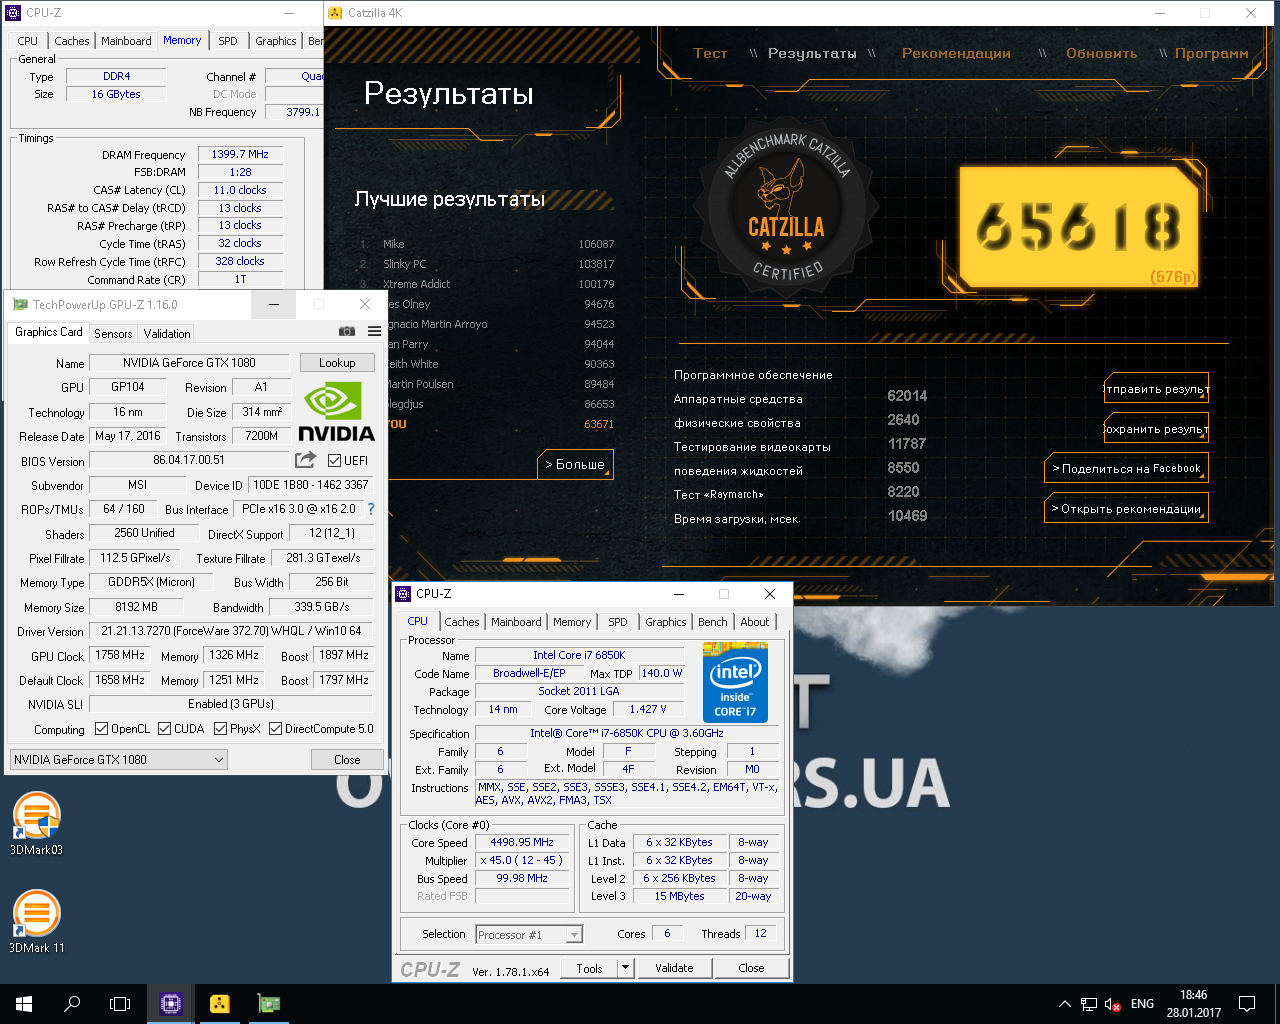The image size is (1280, 1024).
Task: Open SPD tab in back CPU-Z window
Action: click(228, 41)
